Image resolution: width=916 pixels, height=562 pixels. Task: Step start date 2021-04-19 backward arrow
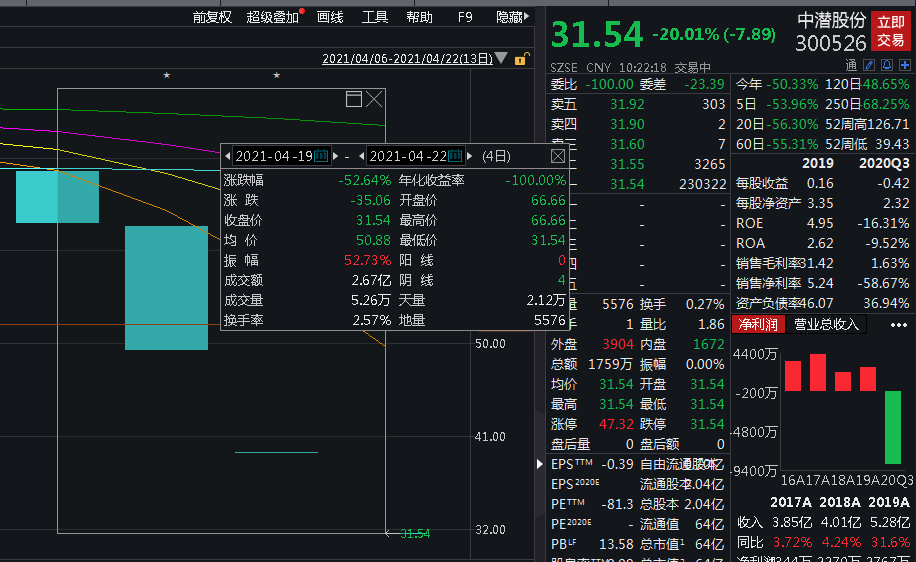(x=227, y=156)
